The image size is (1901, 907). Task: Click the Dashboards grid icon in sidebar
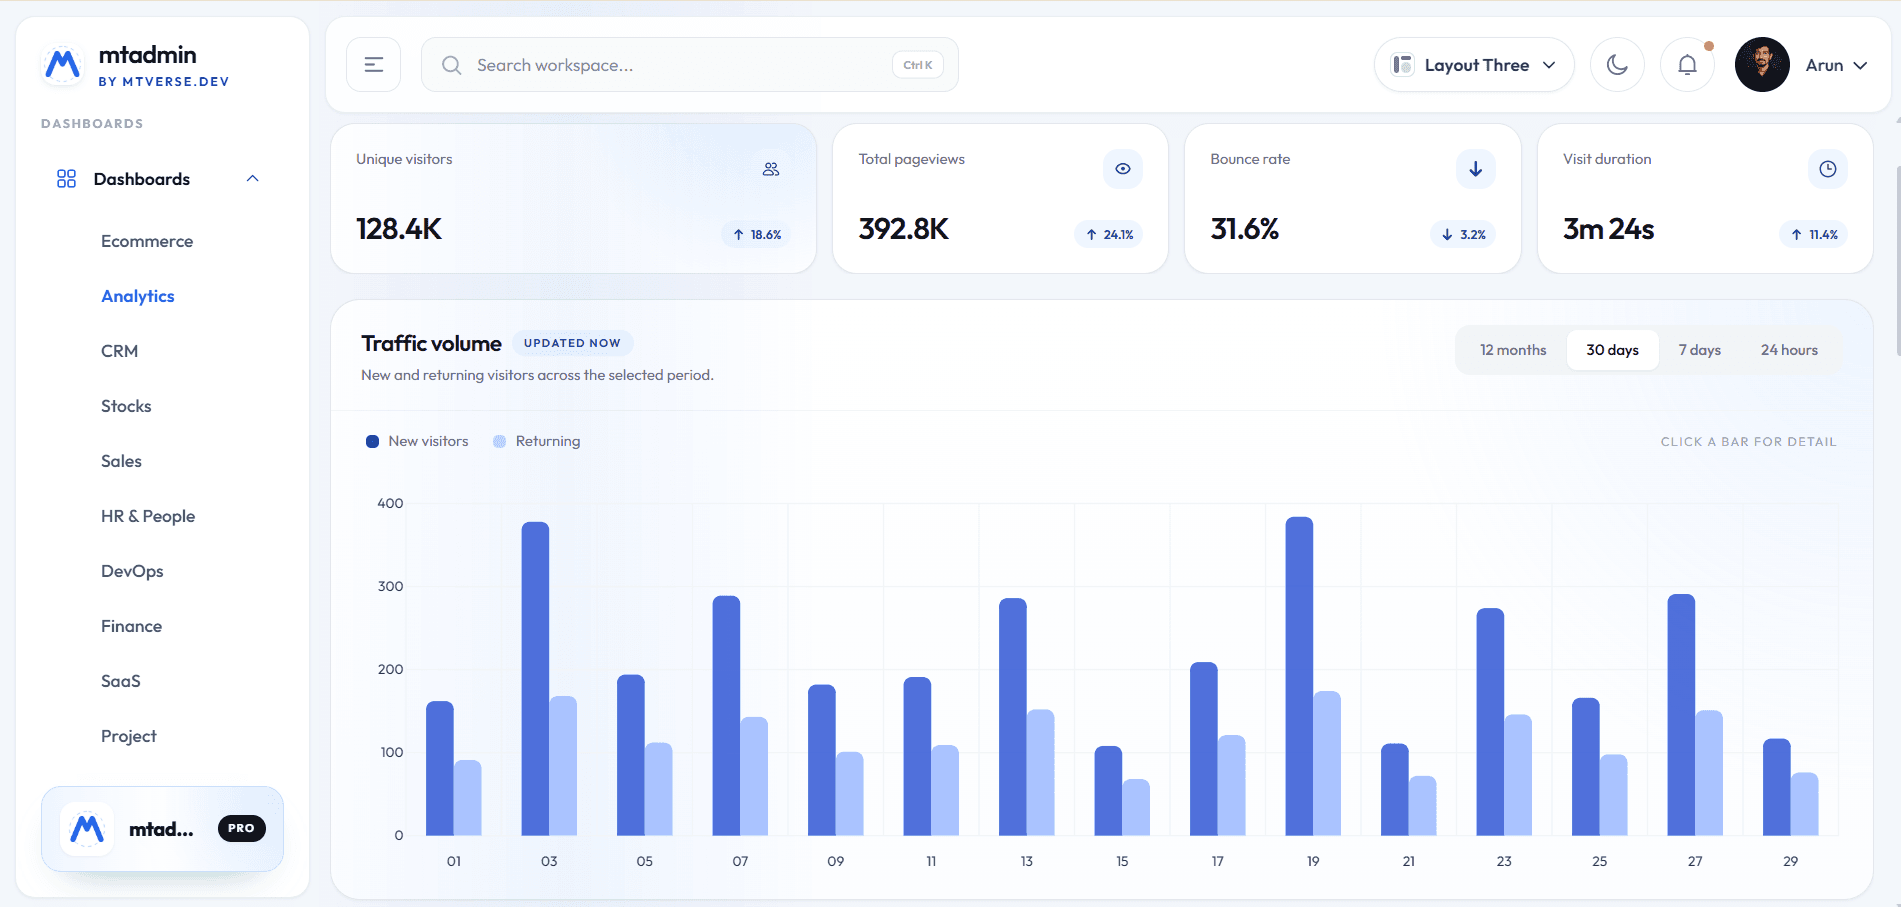(x=66, y=179)
